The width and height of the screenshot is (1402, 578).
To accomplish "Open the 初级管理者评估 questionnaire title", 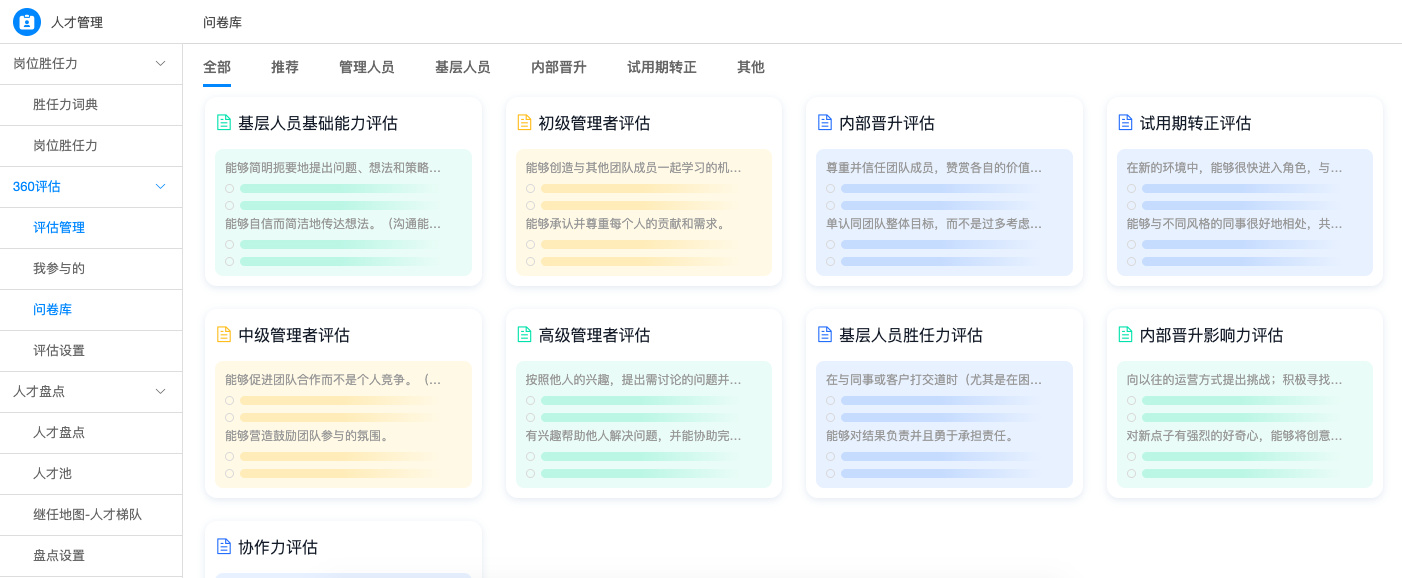I will (x=594, y=123).
